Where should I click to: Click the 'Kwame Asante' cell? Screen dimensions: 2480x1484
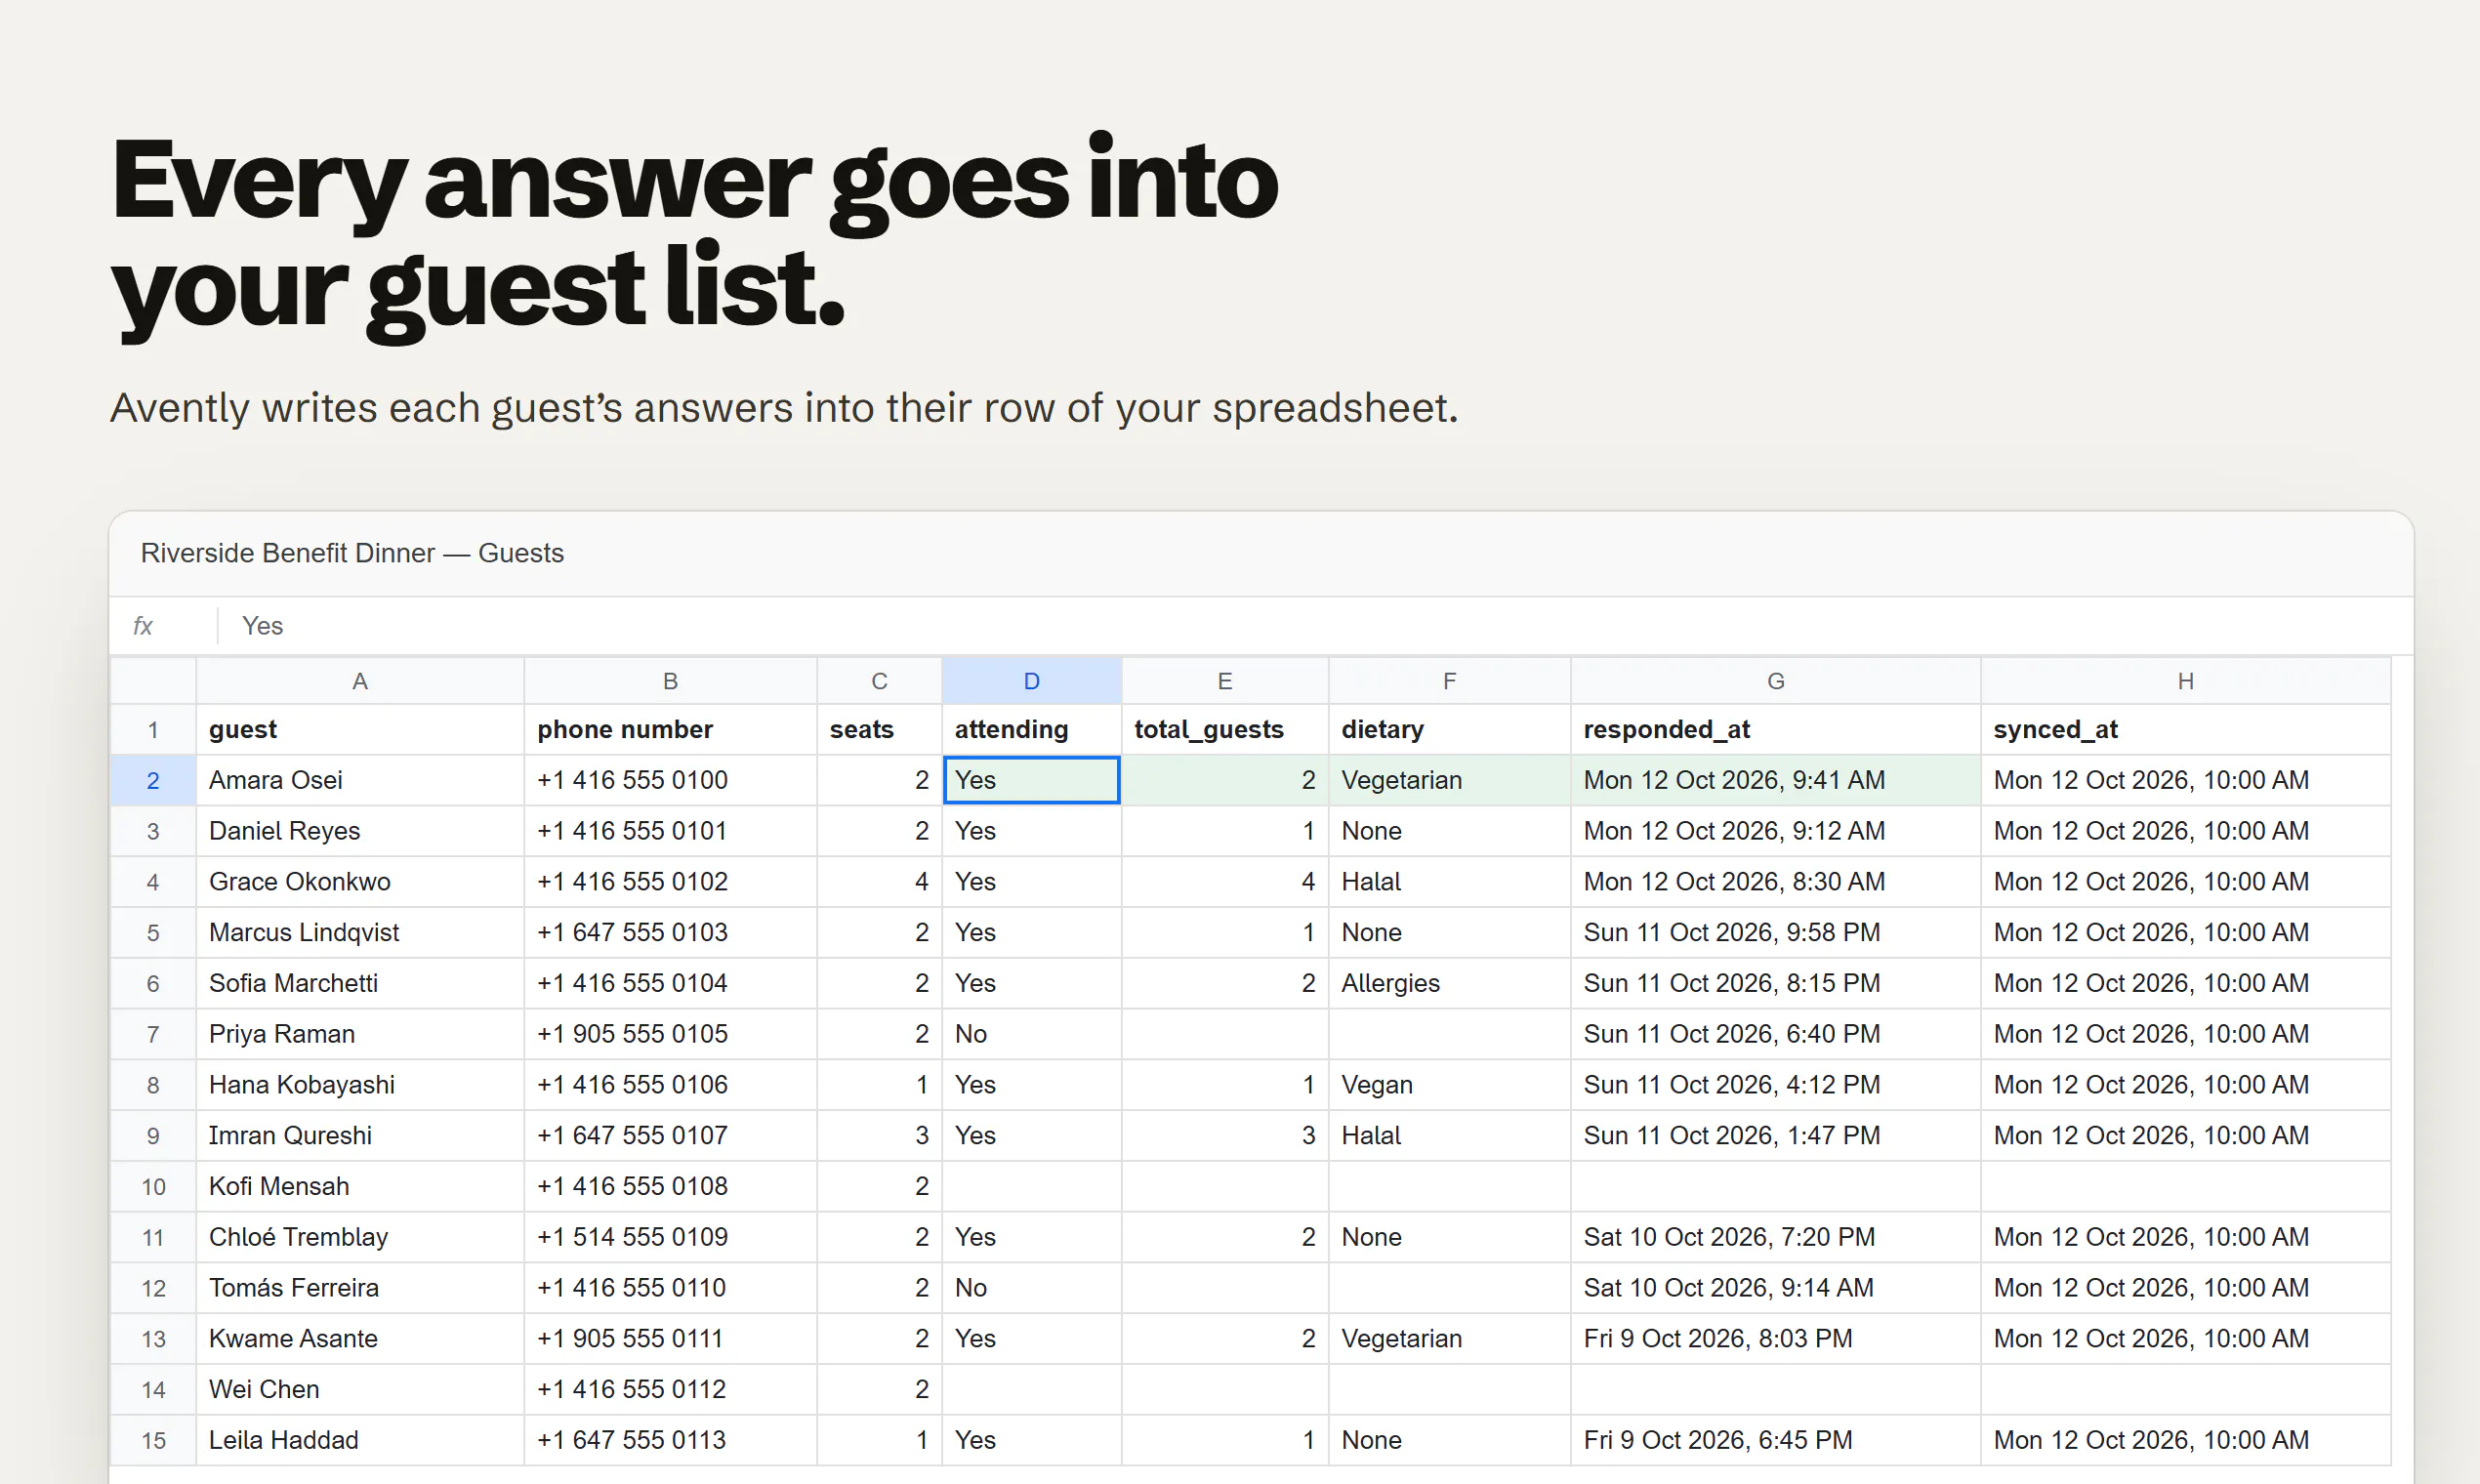tap(360, 1339)
